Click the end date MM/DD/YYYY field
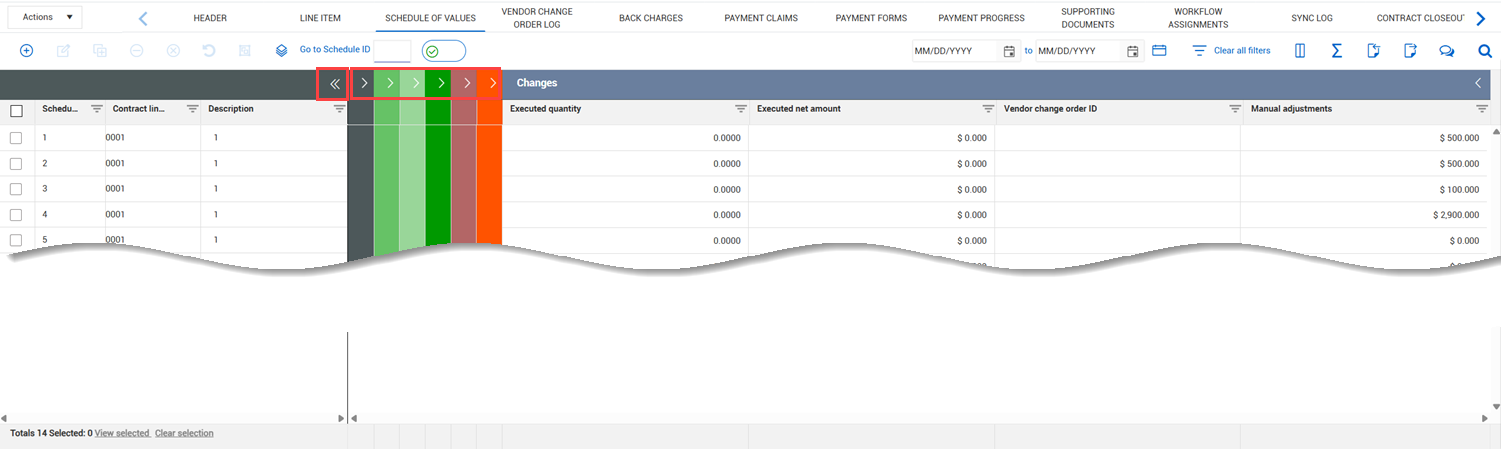Screen dimensions: 1501x449 (1080, 51)
